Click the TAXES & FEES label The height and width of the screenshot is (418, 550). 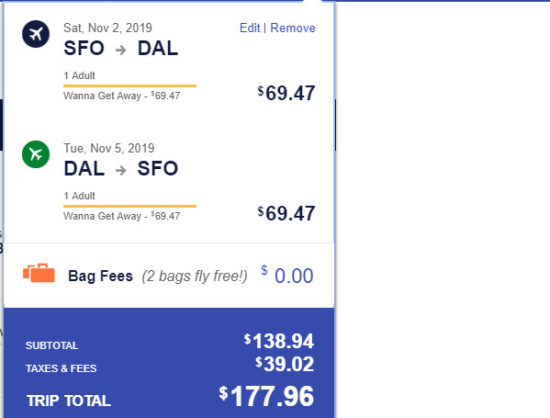pos(61,368)
